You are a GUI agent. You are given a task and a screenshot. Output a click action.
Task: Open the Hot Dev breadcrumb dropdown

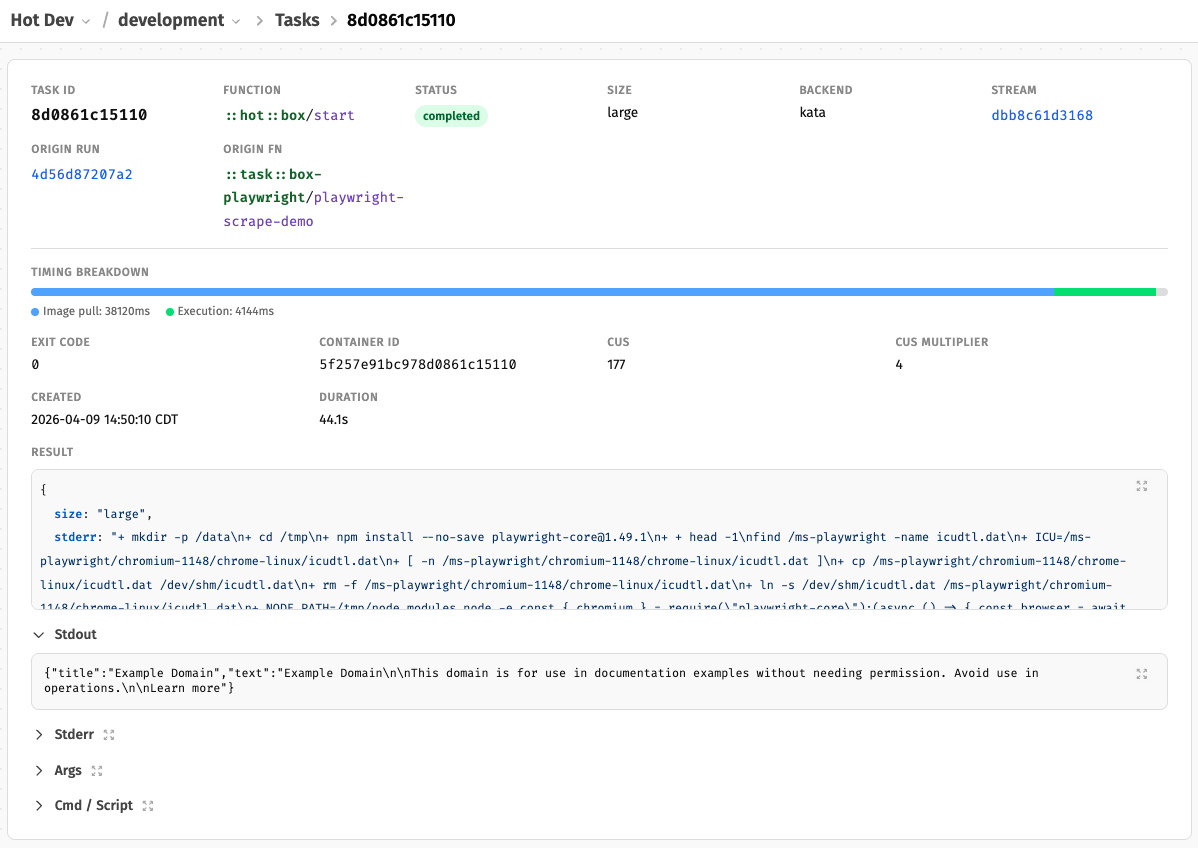pos(86,20)
